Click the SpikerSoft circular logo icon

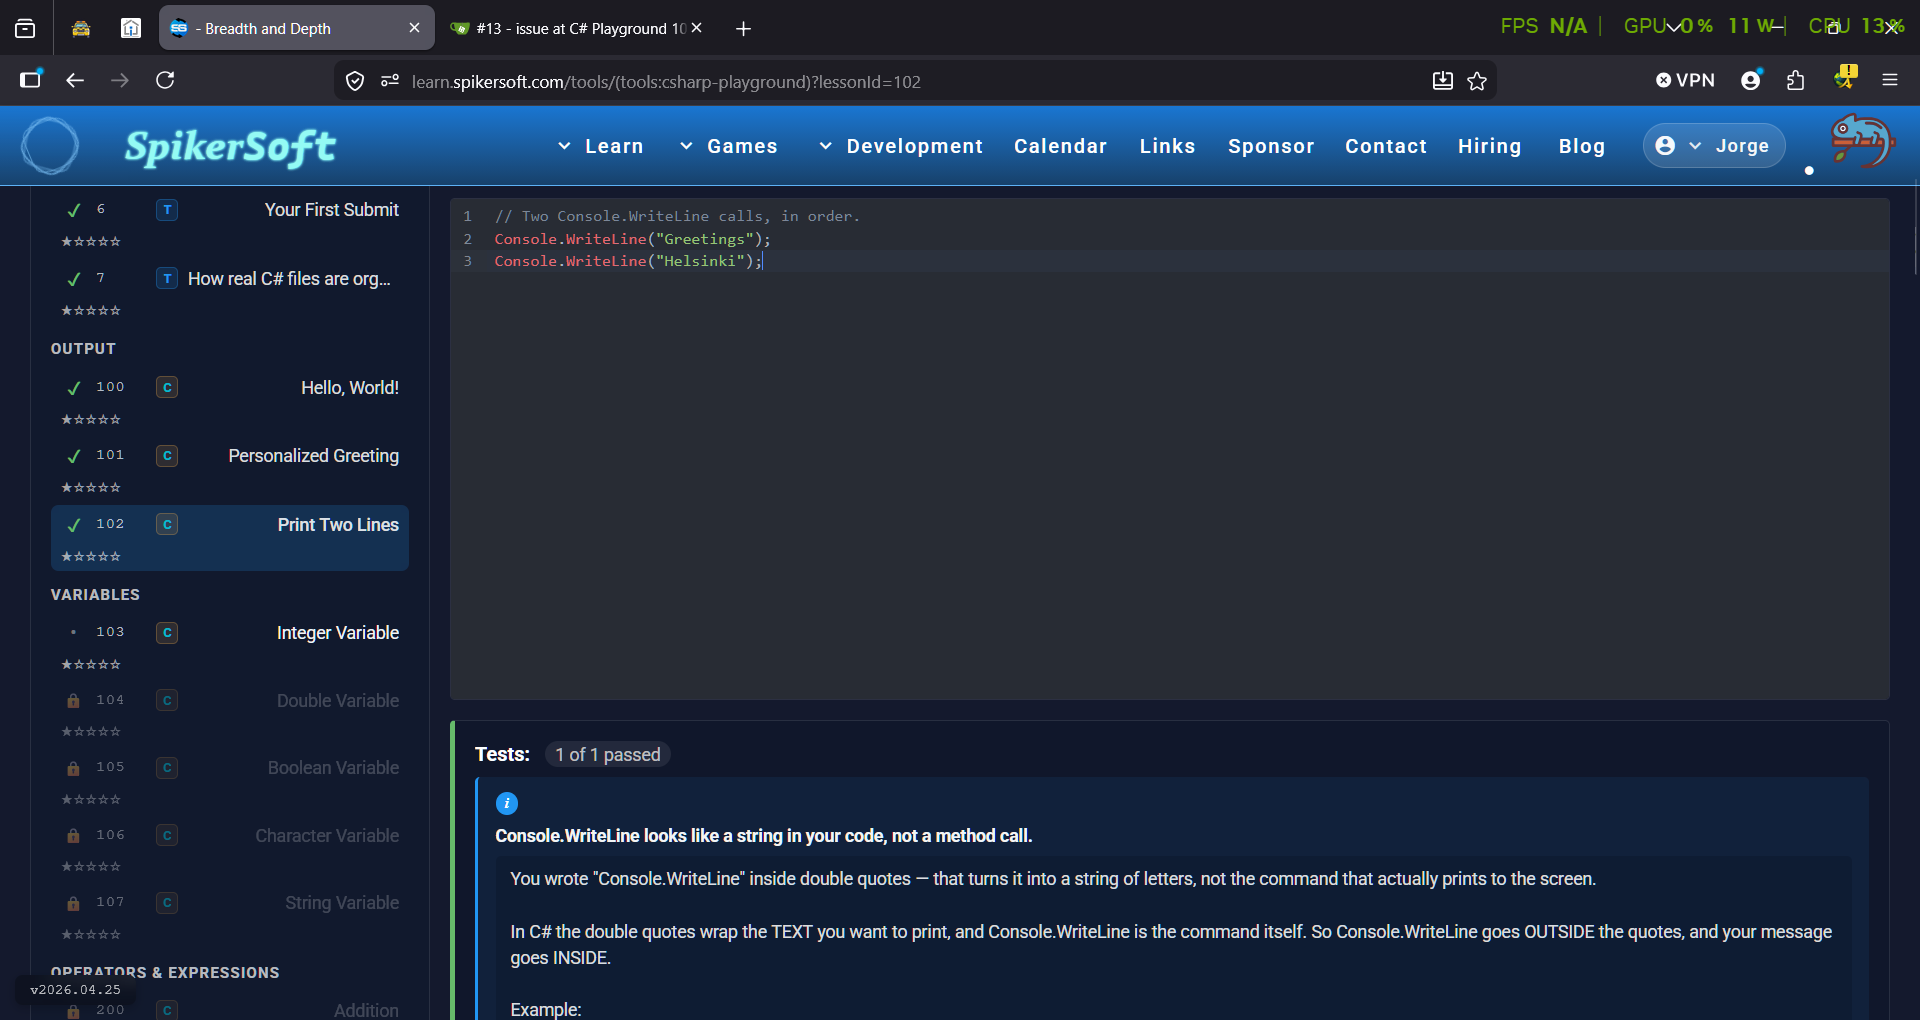pyautogui.click(x=50, y=146)
